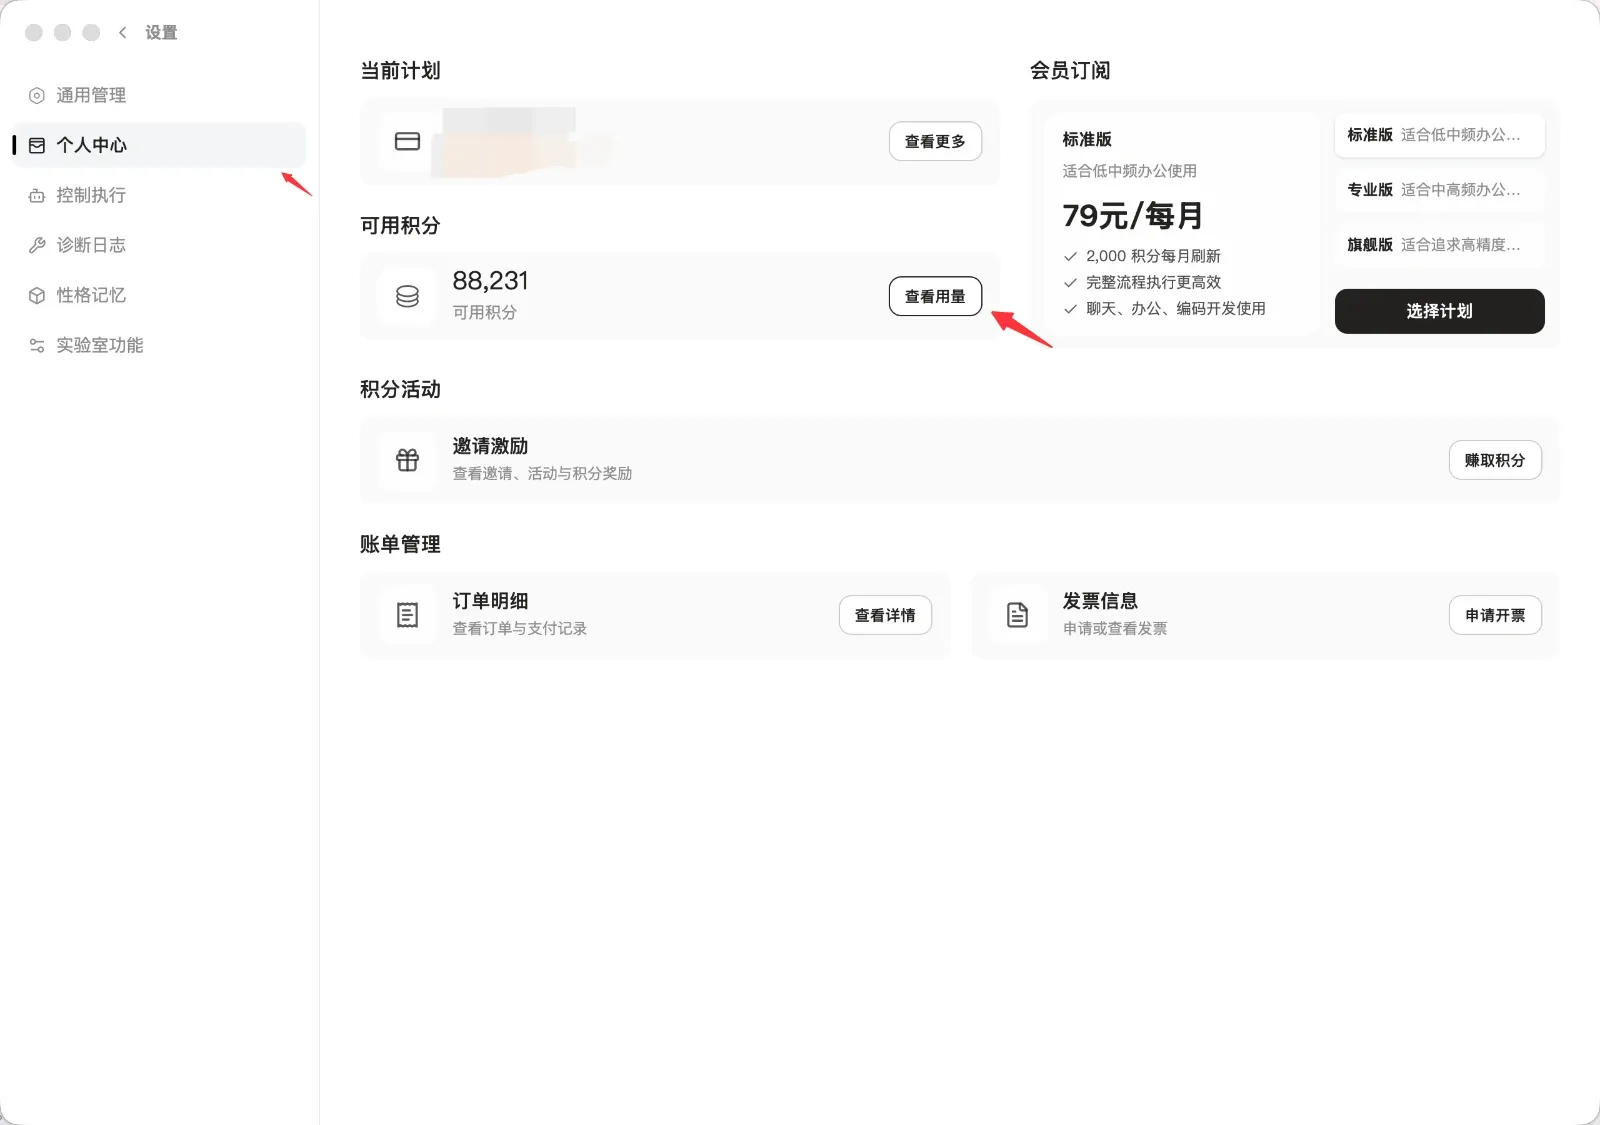Image resolution: width=1600 pixels, height=1125 pixels.
Task: Select the 标准版 plan option
Action: (x=1440, y=135)
